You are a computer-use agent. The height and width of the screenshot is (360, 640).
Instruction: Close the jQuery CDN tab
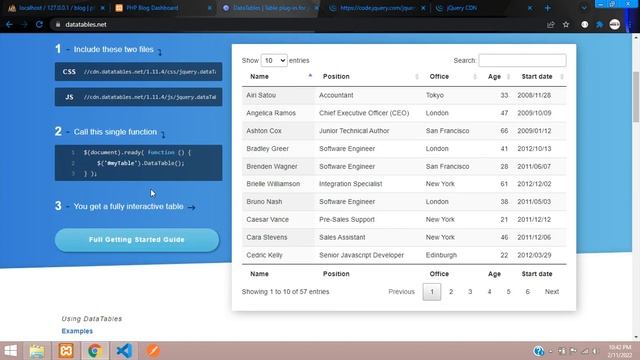[x=530, y=8]
